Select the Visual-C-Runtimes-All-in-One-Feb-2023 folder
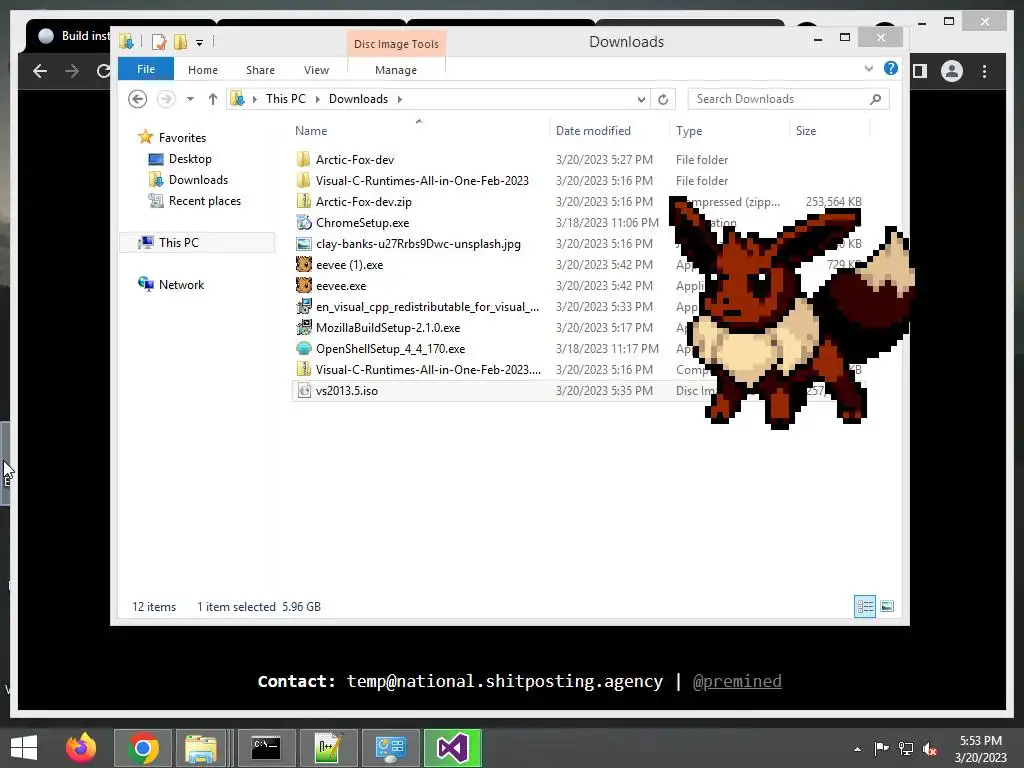 click(303, 180)
